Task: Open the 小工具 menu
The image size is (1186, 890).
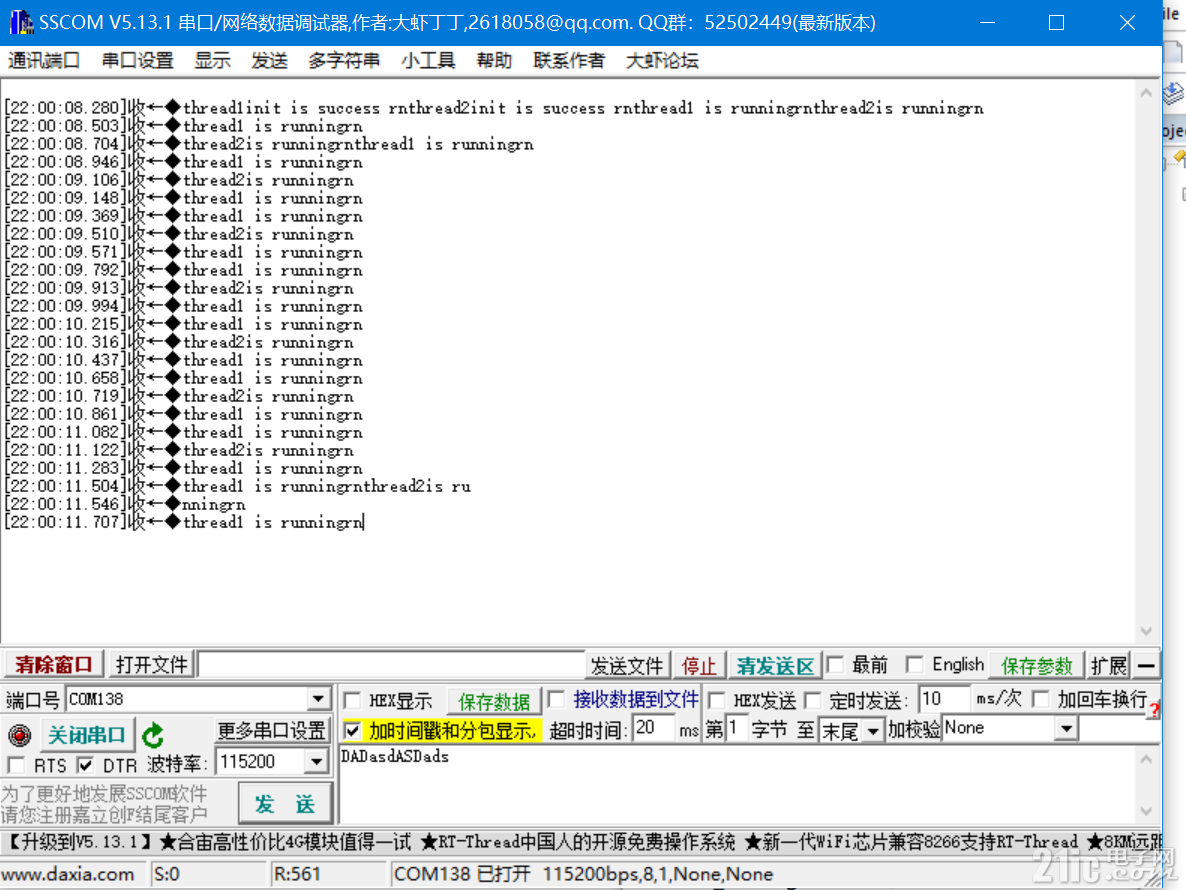Action: [428, 60]
